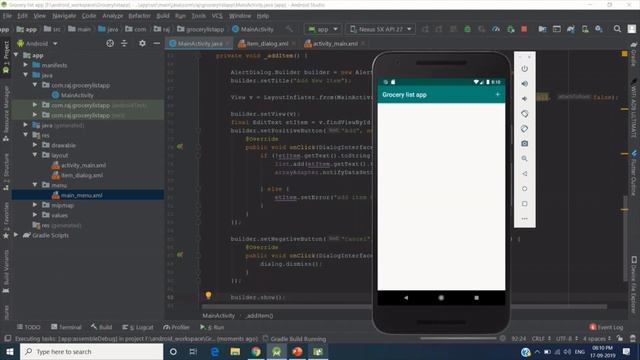Click the _addItem() breadcrumb
This screenshot has height=360, width=640.
260,316
